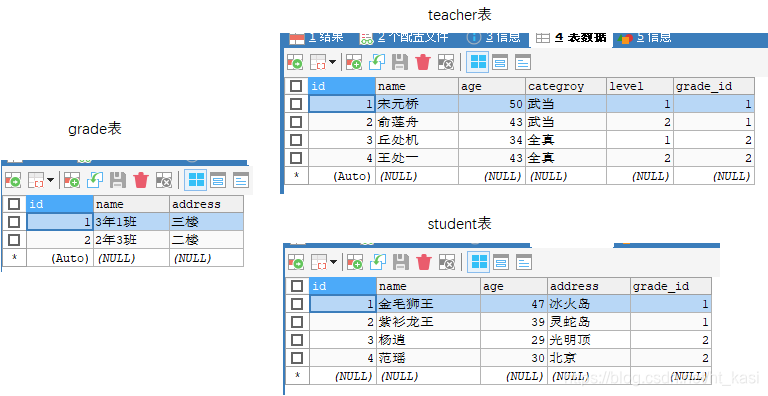Toggle select-all checkbox in grade table header
The width and height of the screenshot is (768, 396).
(14, 204)
